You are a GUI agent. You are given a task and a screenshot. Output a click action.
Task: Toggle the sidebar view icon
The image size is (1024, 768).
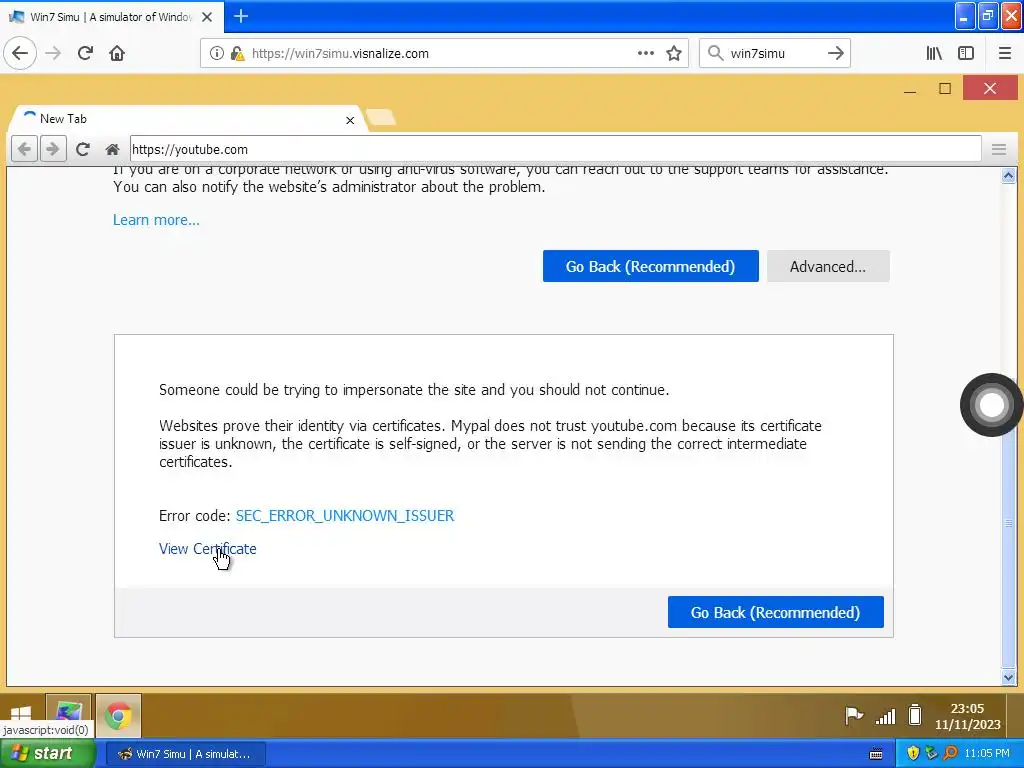point(966,54)
